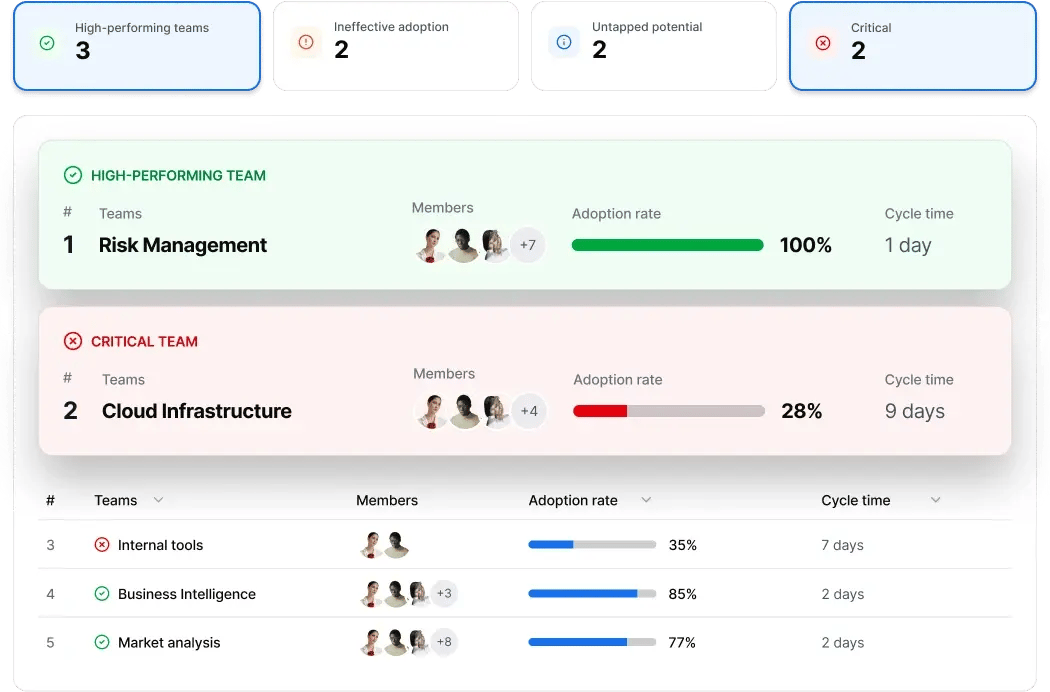
Task: Open the Cycle time column dropdown
Action: point(935,500)
